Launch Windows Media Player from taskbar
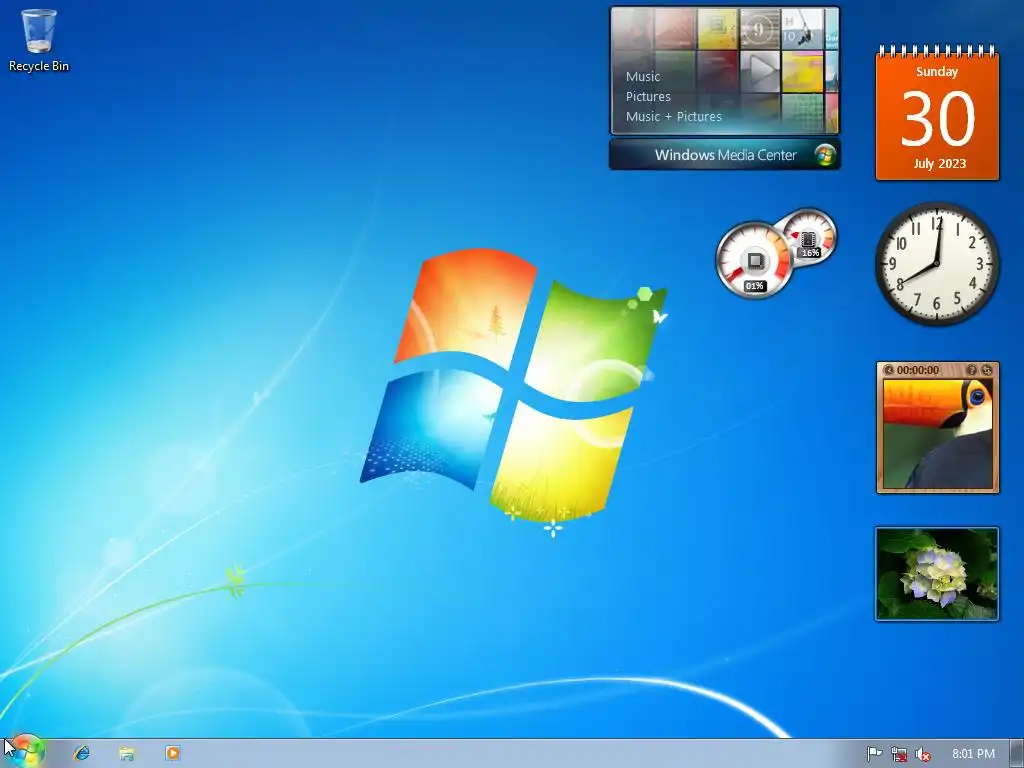The width and height of the screenshot is (1024, 768). coord(172,753)
